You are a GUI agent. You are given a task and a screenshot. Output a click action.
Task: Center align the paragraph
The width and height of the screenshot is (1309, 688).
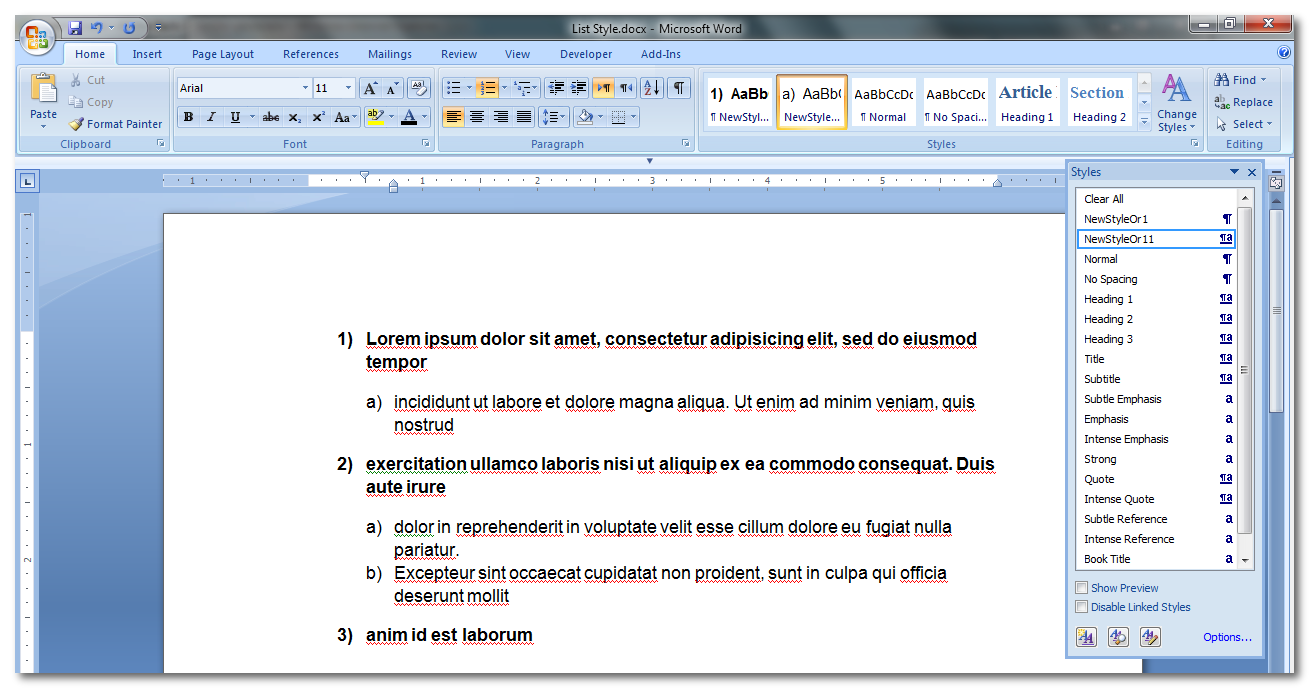[x=477, y=118]
